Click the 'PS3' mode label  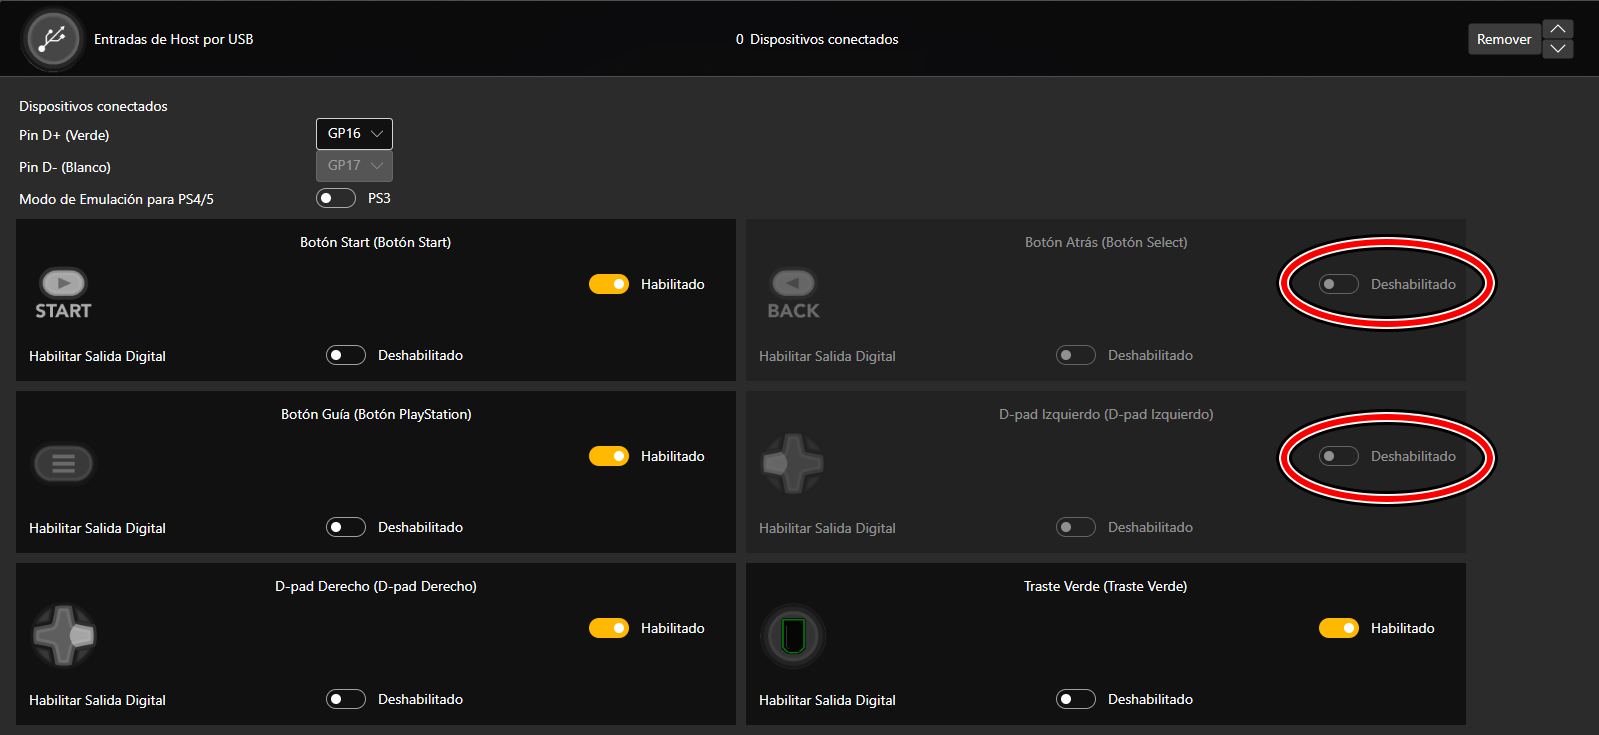point(379,198)
